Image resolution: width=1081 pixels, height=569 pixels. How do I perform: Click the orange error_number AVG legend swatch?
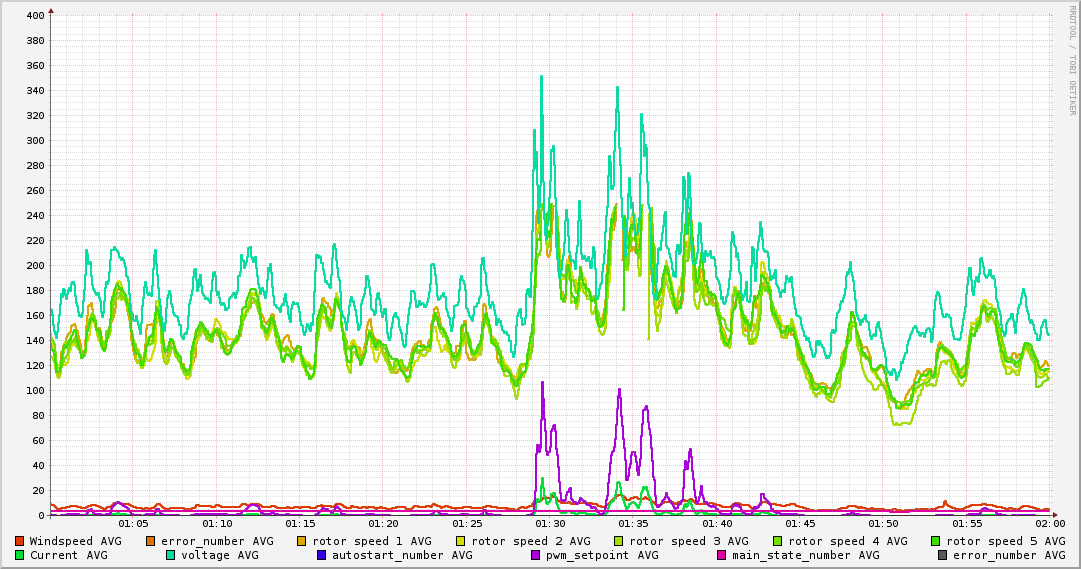point(151,541)
